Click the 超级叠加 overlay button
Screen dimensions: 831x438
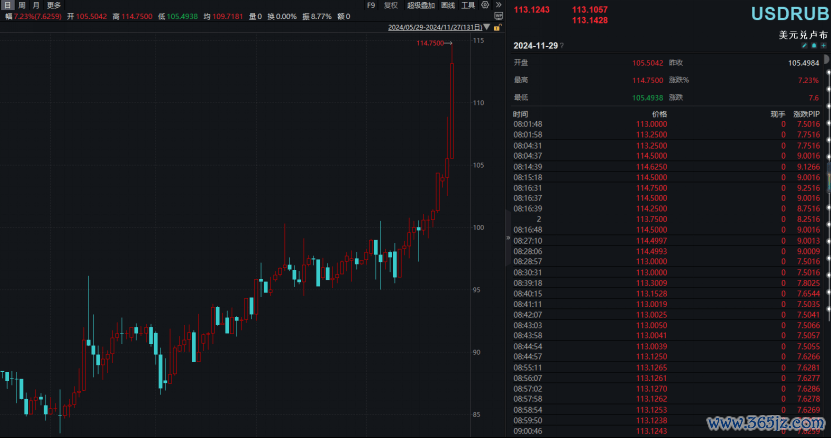[421, 5]
